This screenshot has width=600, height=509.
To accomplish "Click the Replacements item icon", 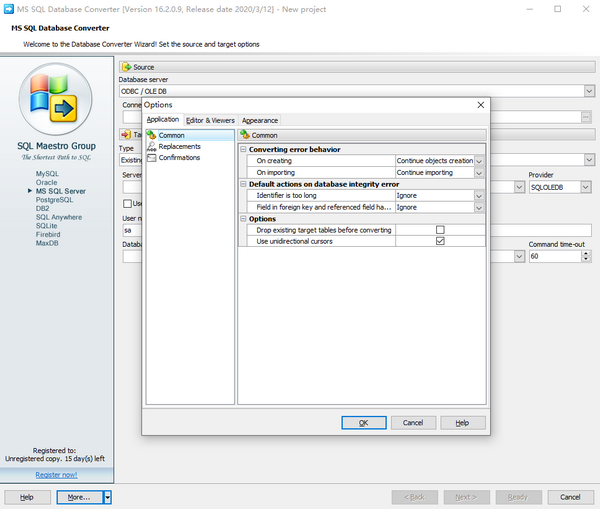I will pyautogui.click(x=152, y=146).
